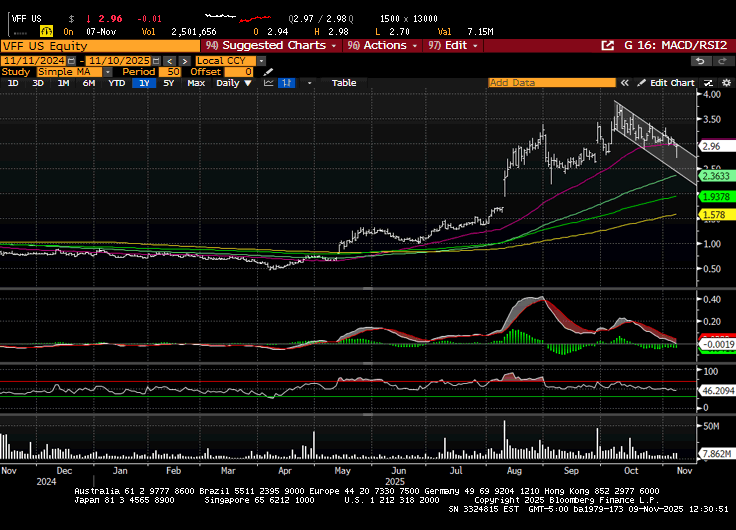736x530 pixels.
Task: Click the Offset input field
Action: click(x=239, y=72)
